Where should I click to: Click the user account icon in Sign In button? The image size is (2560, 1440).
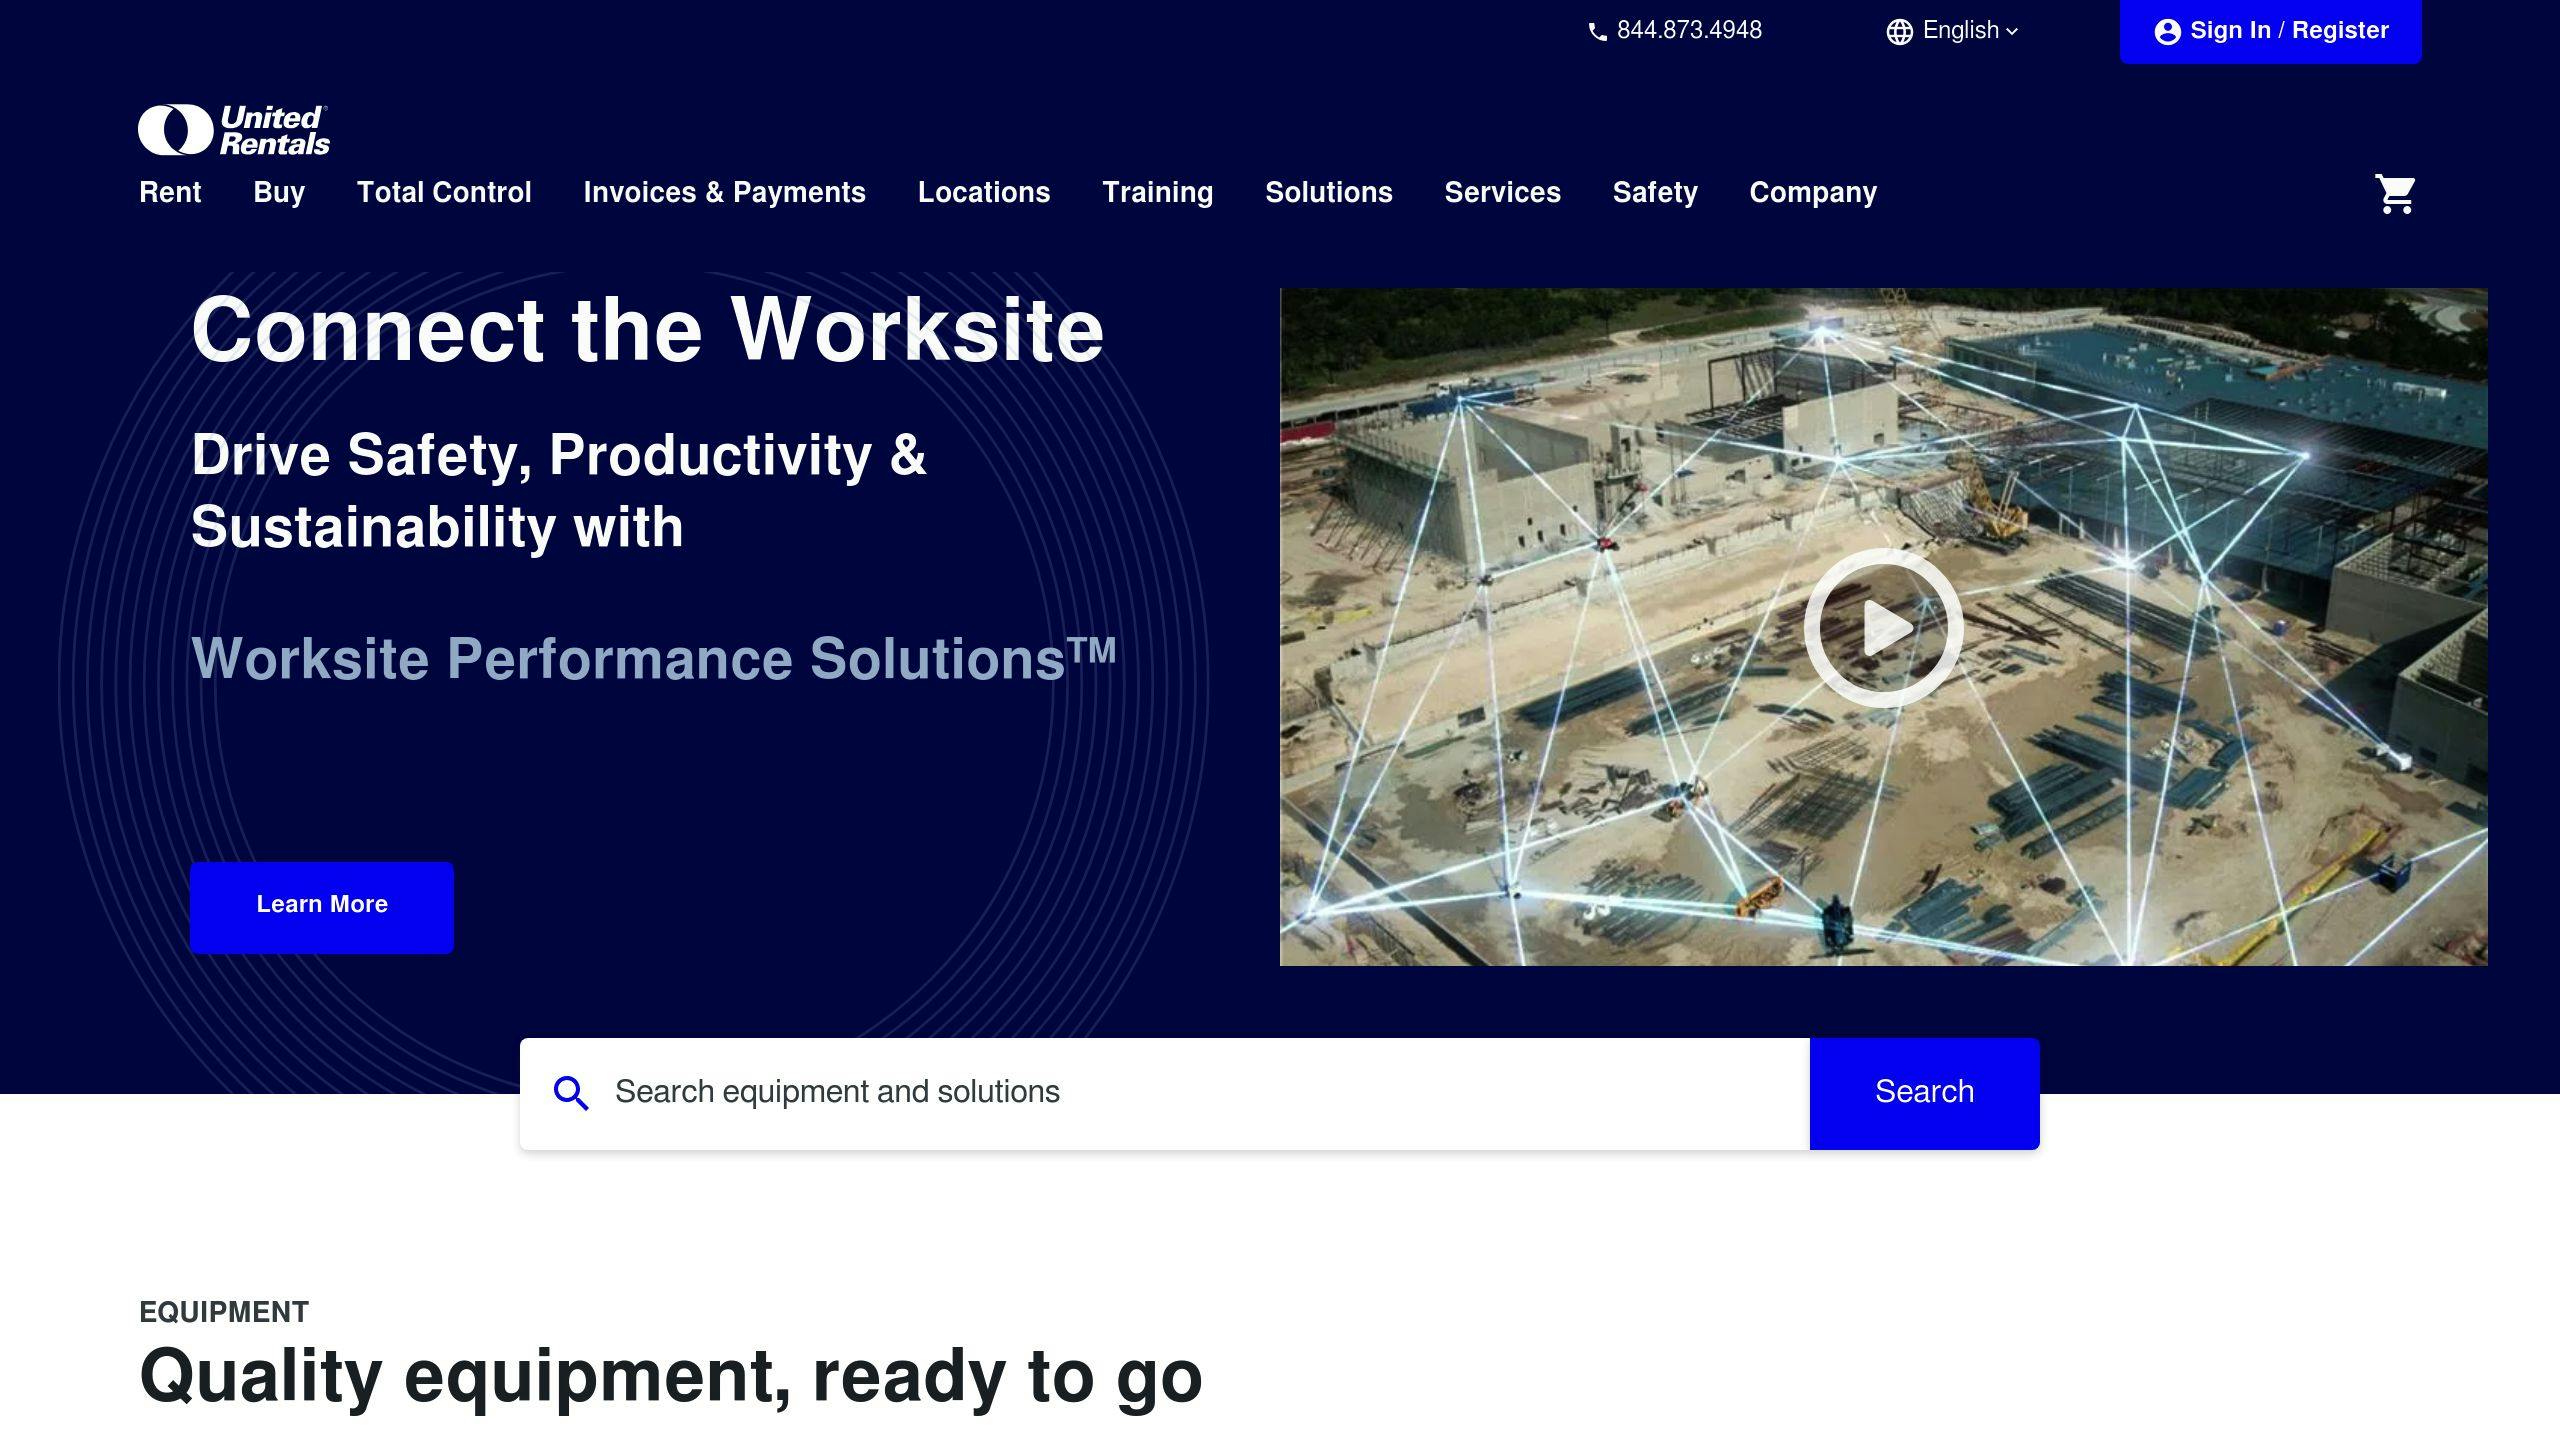click(x=2167, y=32)
